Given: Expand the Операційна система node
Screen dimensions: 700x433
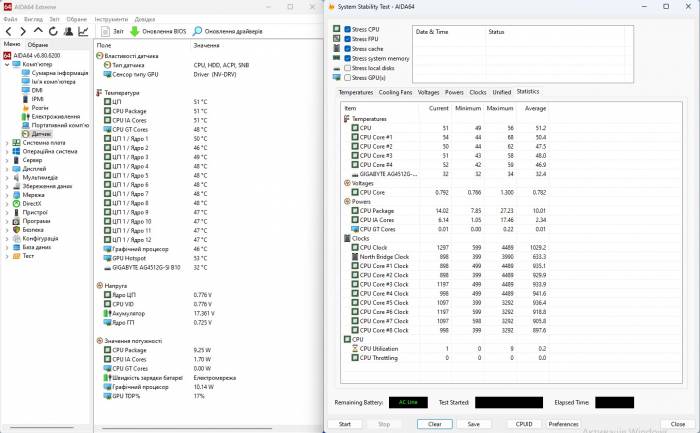Looking at the screenshot, I should click(7, 151).
